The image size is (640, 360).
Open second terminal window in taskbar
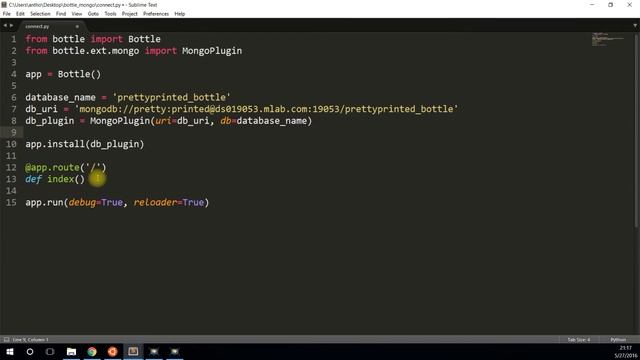click(175, 351)
